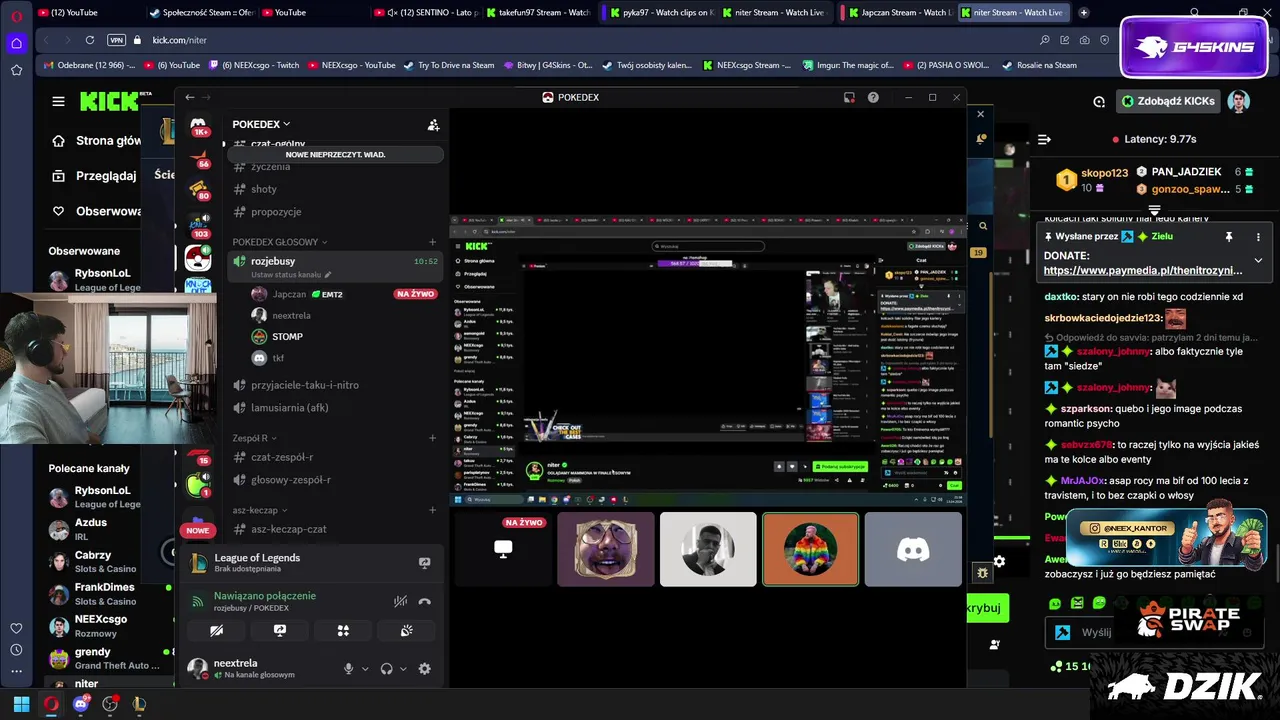1280x720 pixels.
Task: Open Discord direct messages home icon
Action: click(198, 125)
